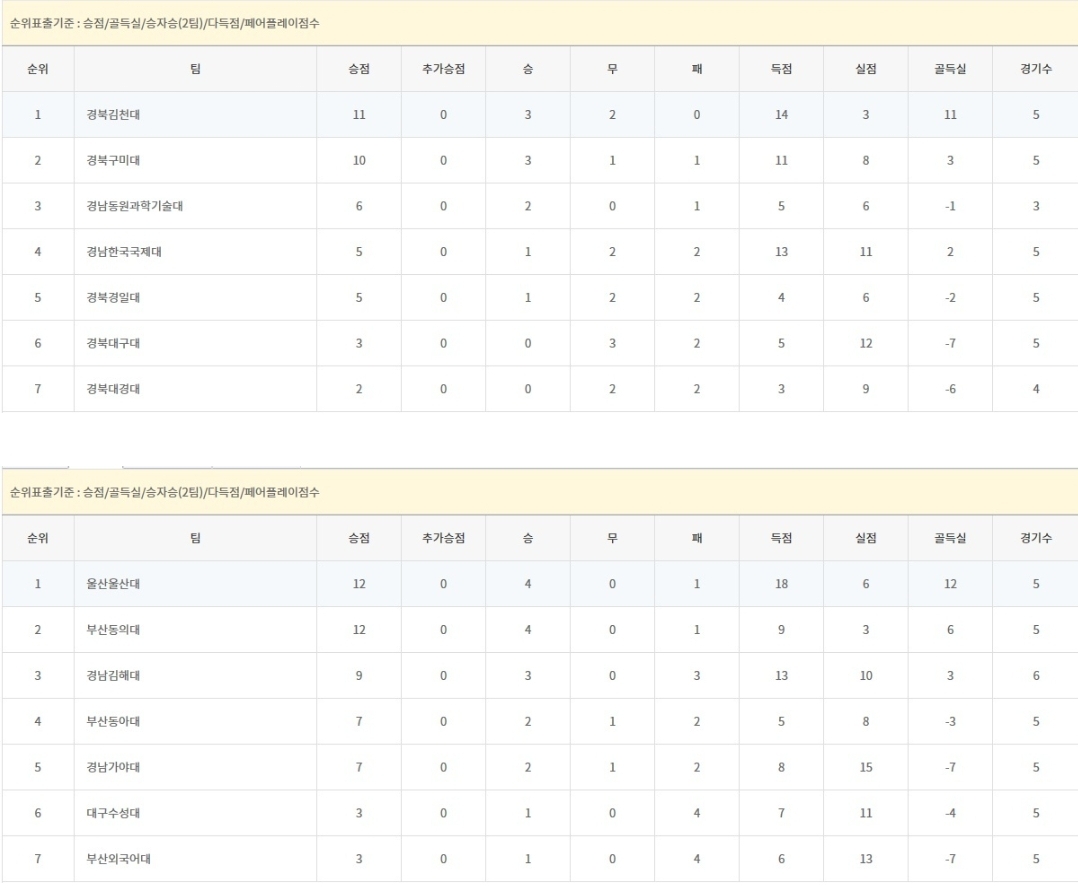The height and width of the screenshot is (890, 1078).
Task: Click 경남동원과학기술대 goal difference -1
Action: click(x=950, y=206)
